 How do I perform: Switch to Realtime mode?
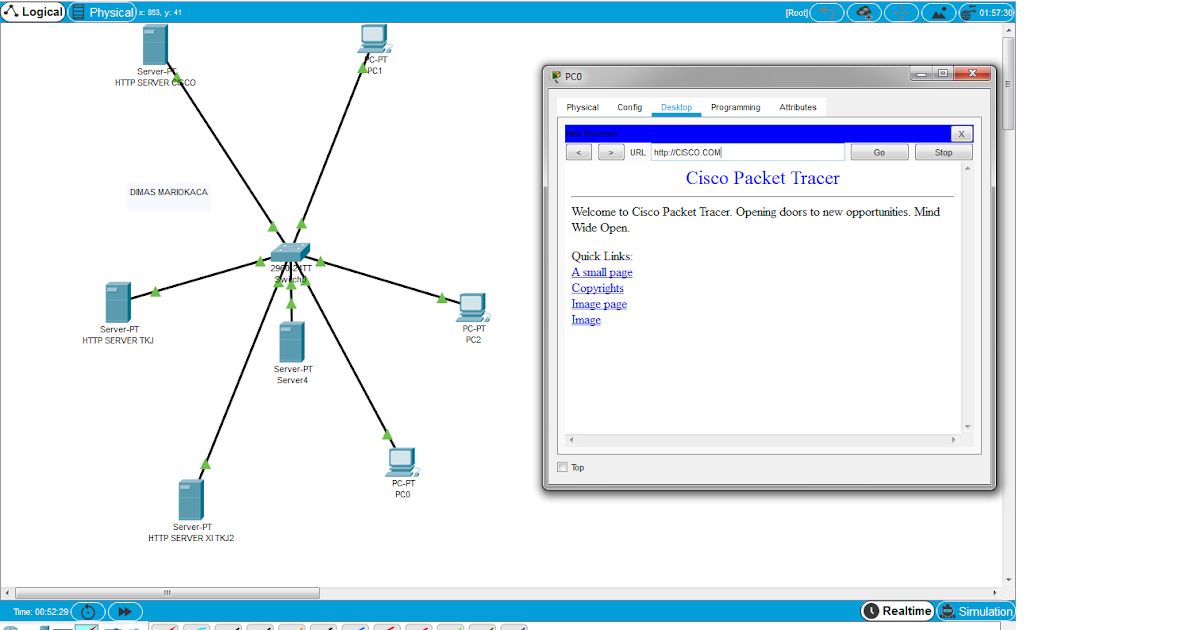pyautogui.click(x=897, y=611)
